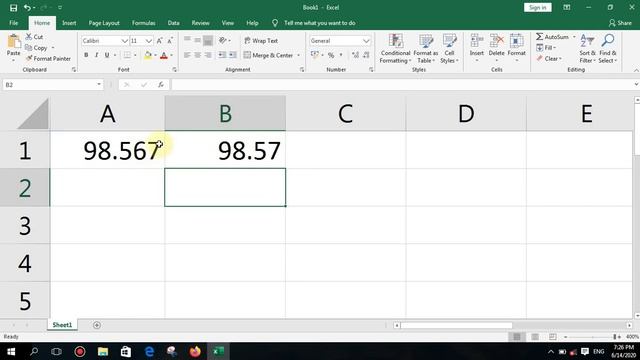Click Decrease Decimal button

(x=366, y=55)
